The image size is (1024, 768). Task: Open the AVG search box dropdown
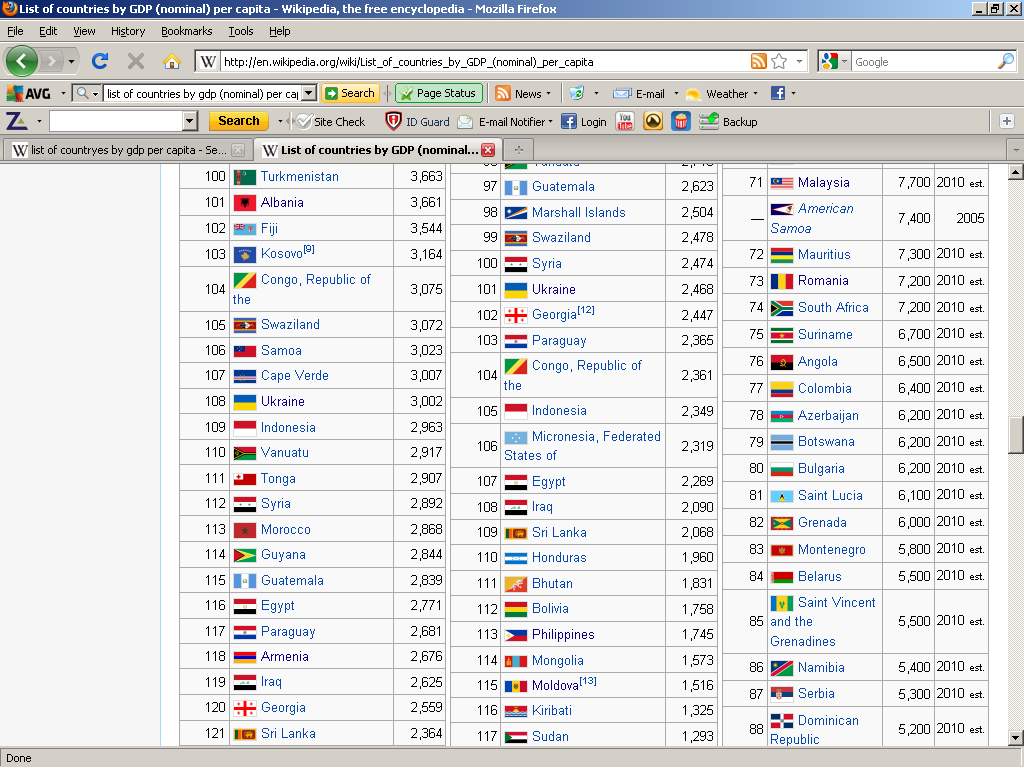point(308,93)
